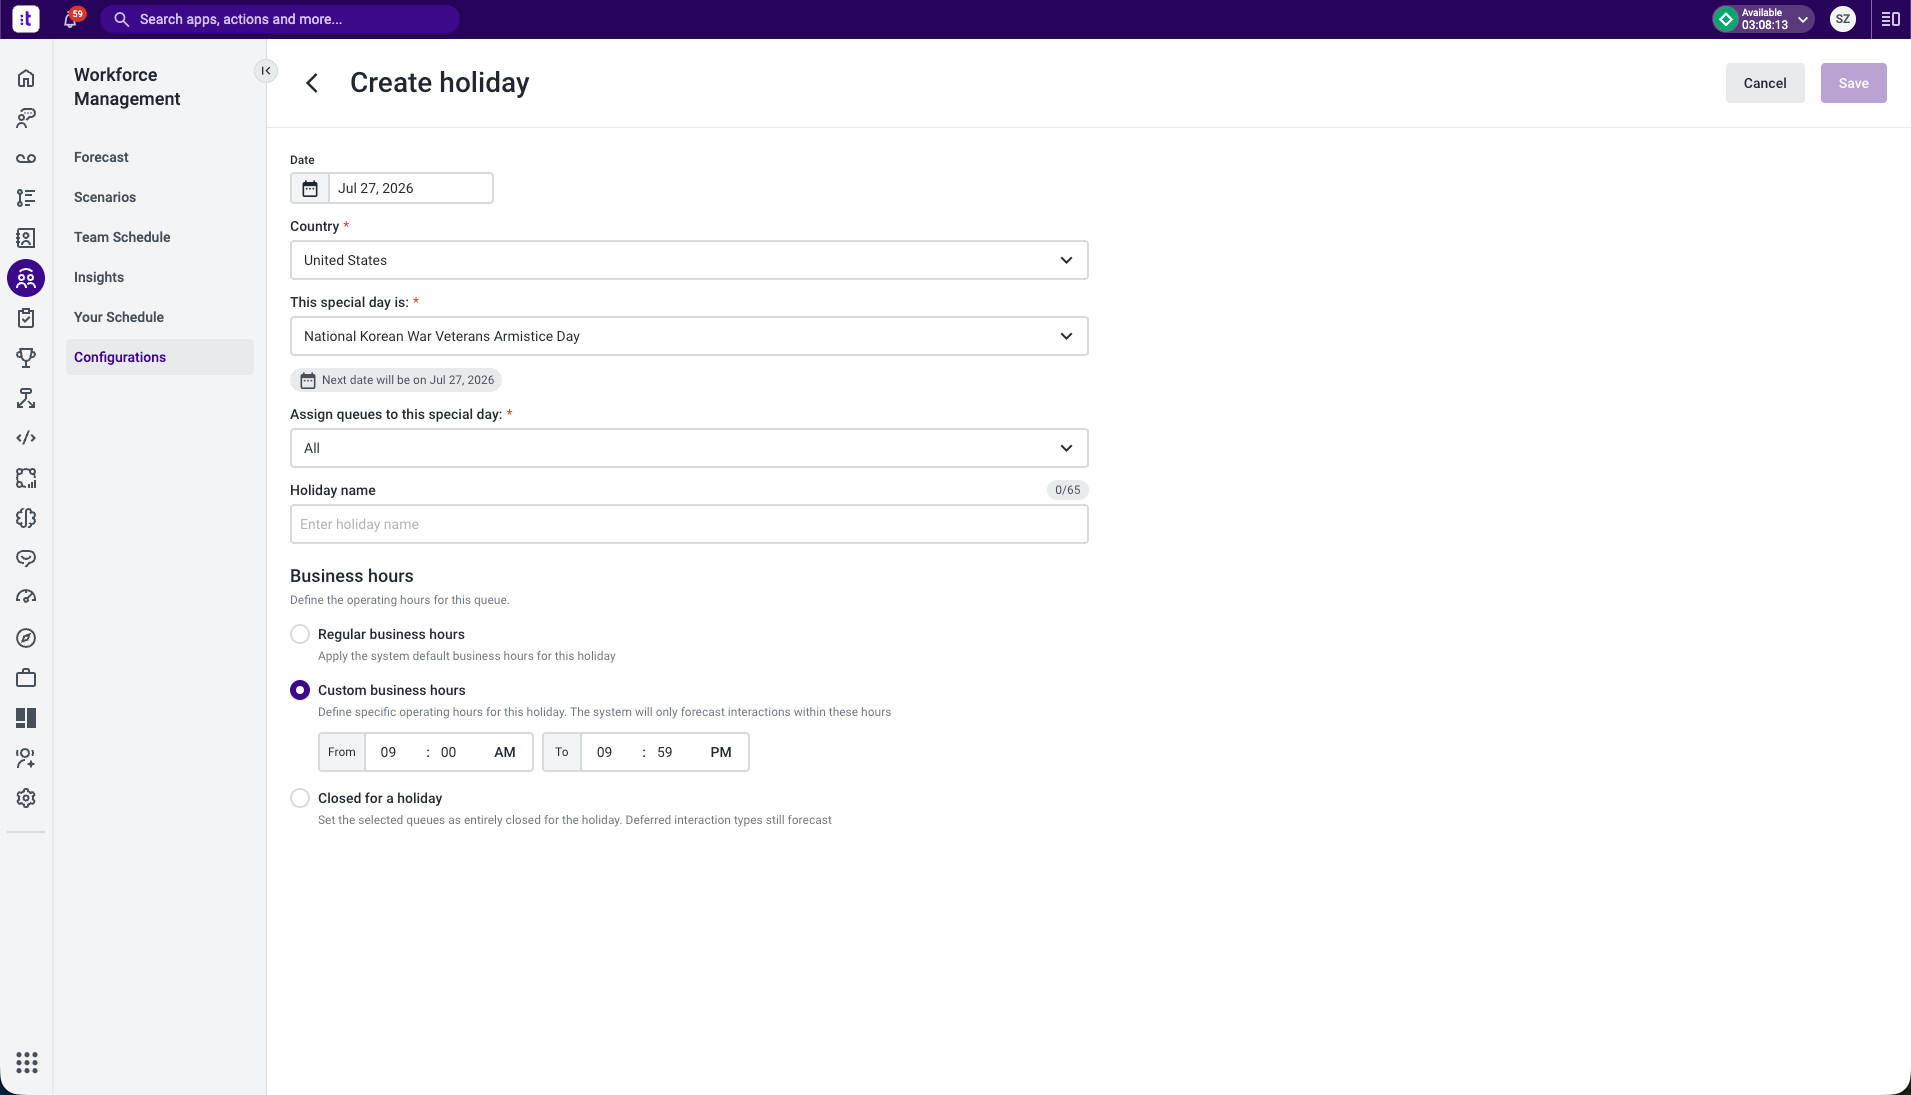Select Custom business hours option

(x=300, y=690)
